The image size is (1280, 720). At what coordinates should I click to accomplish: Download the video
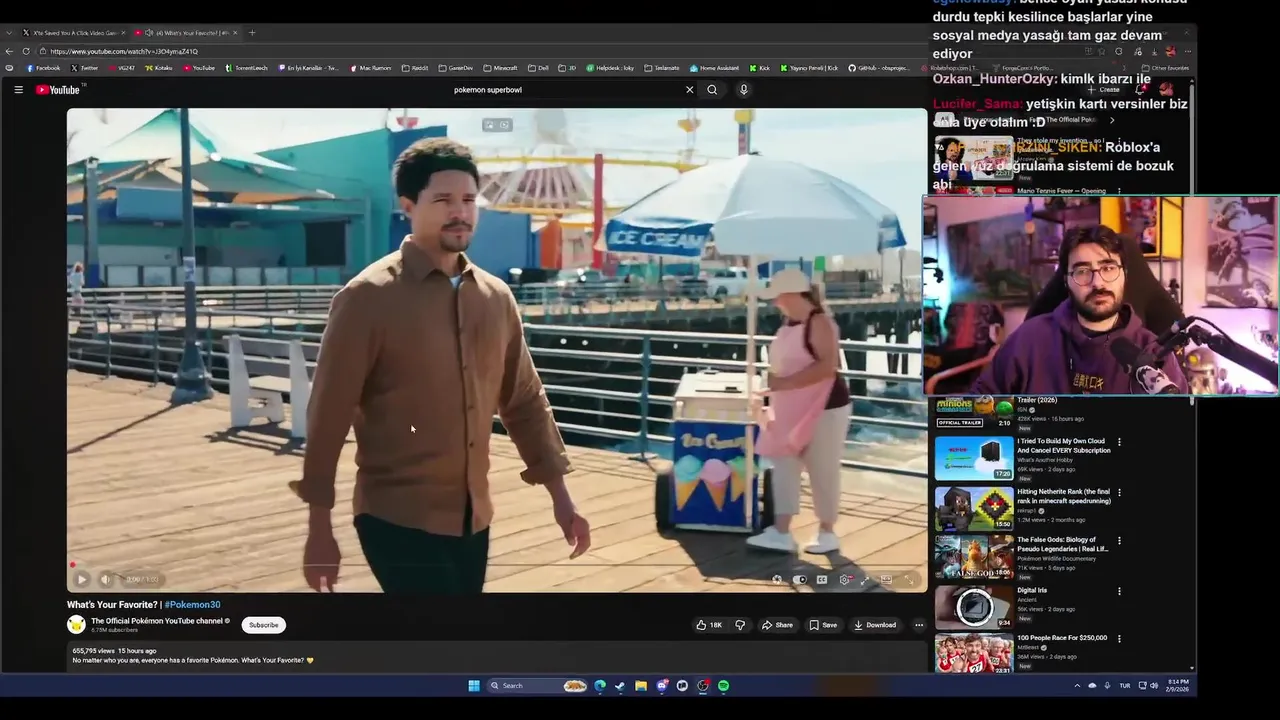click(x=875, y=625)
